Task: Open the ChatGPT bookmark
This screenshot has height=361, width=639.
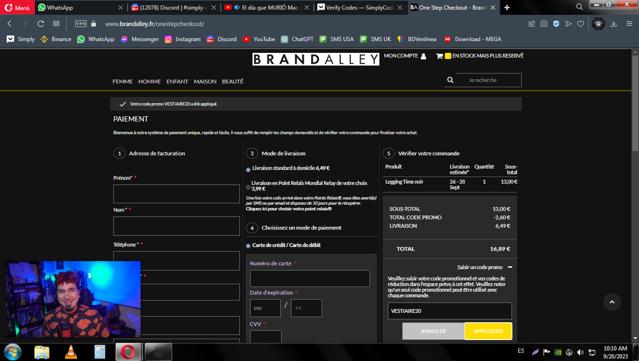Action: [x=297, y=39]
